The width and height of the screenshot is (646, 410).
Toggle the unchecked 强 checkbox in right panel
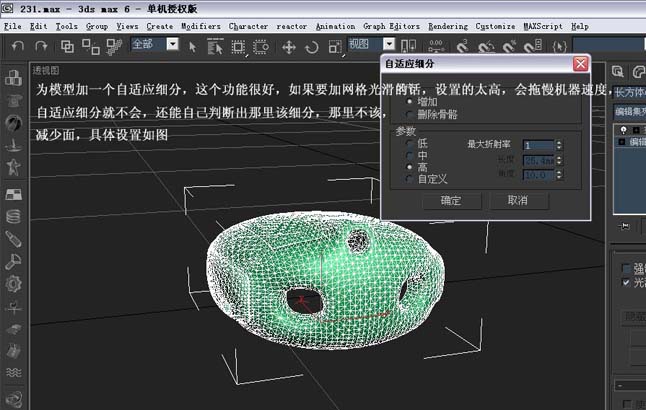626,269
